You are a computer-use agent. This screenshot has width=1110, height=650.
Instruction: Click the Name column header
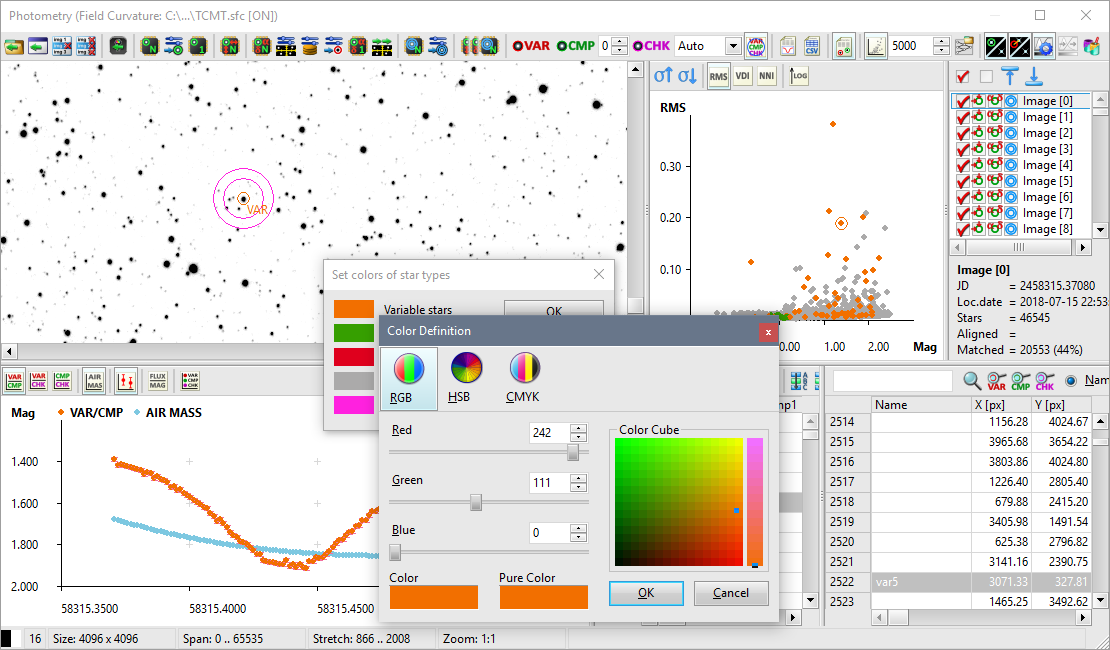click(921, 405)
